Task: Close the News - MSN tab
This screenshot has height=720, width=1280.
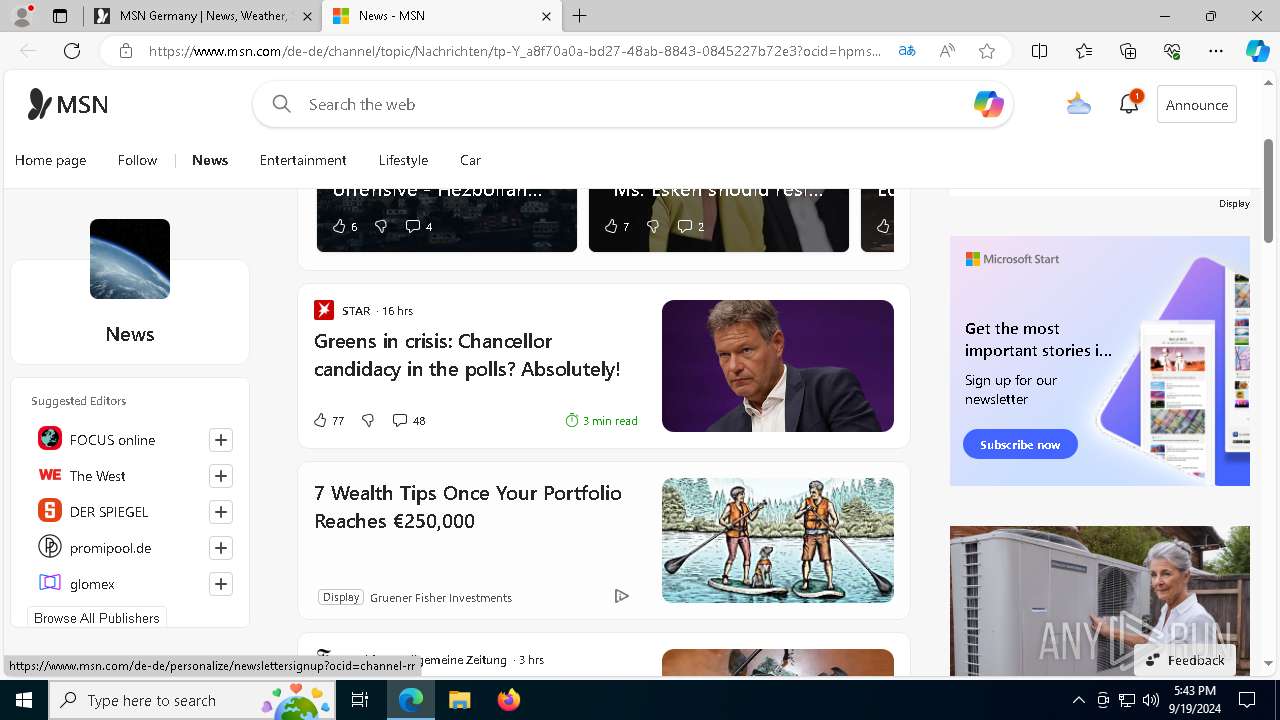Action: coord(546,16)
